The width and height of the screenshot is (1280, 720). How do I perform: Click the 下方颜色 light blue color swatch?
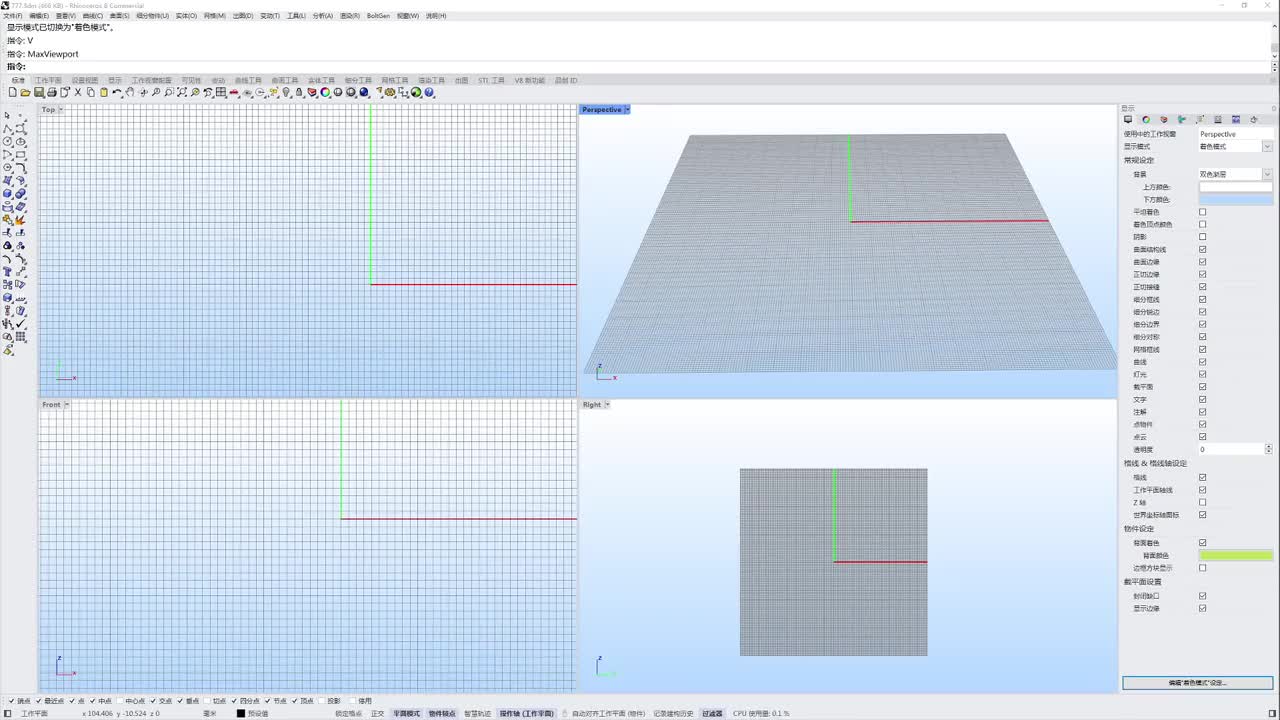pyautogui.click(x=1236, y=200)
